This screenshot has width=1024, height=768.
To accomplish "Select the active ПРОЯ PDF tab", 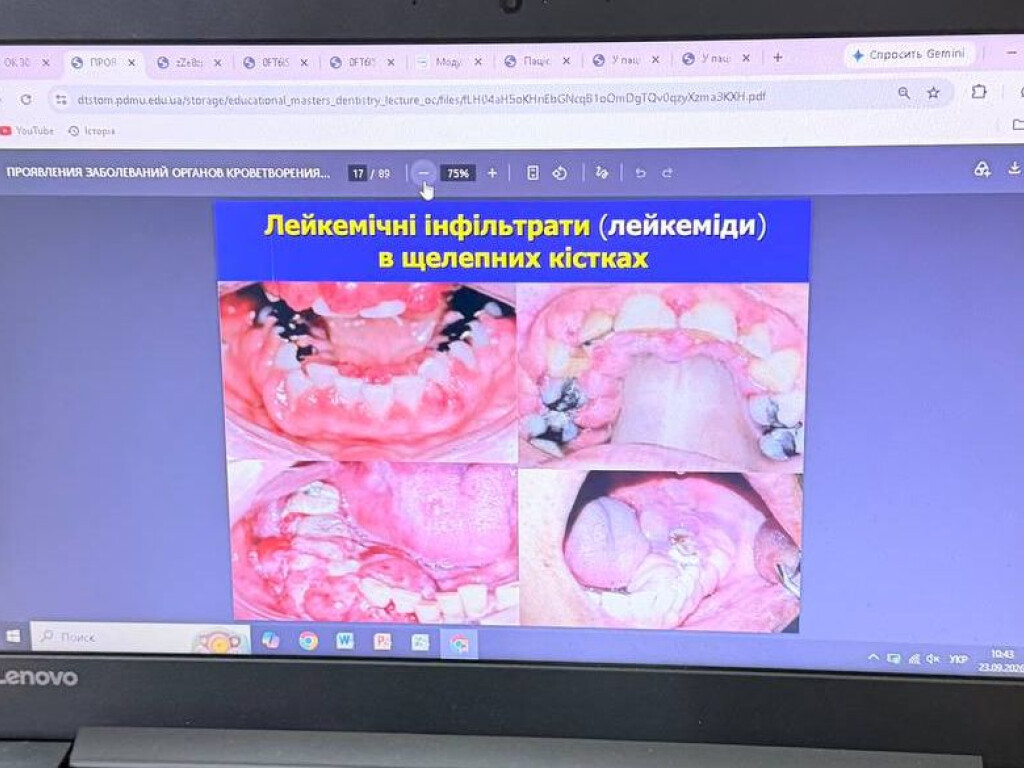I will (103, 63).
